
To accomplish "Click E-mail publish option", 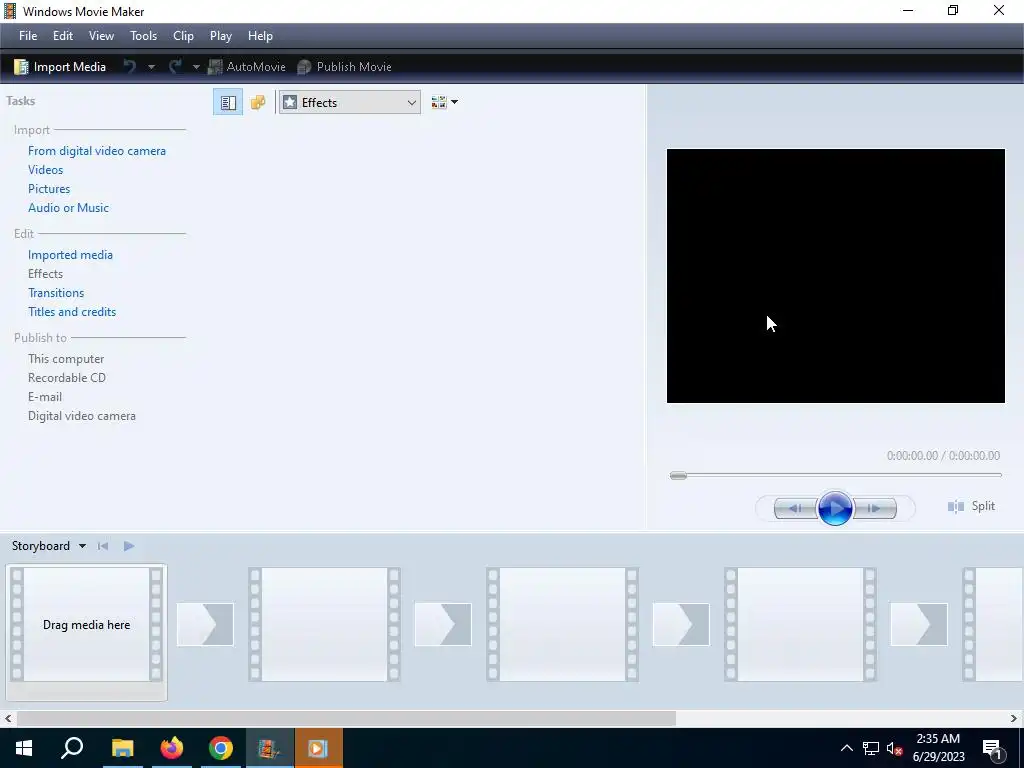I will (45, 396).
